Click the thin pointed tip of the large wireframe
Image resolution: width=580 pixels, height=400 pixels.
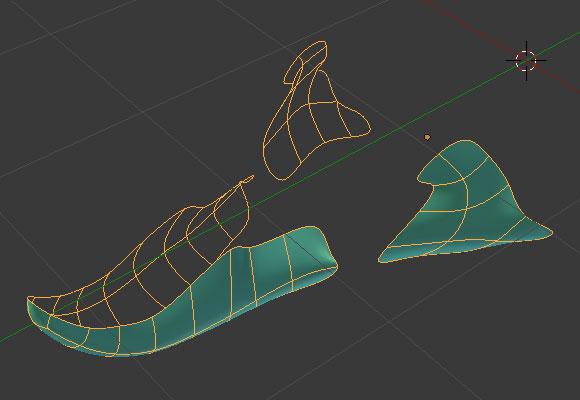click(249, 179)
